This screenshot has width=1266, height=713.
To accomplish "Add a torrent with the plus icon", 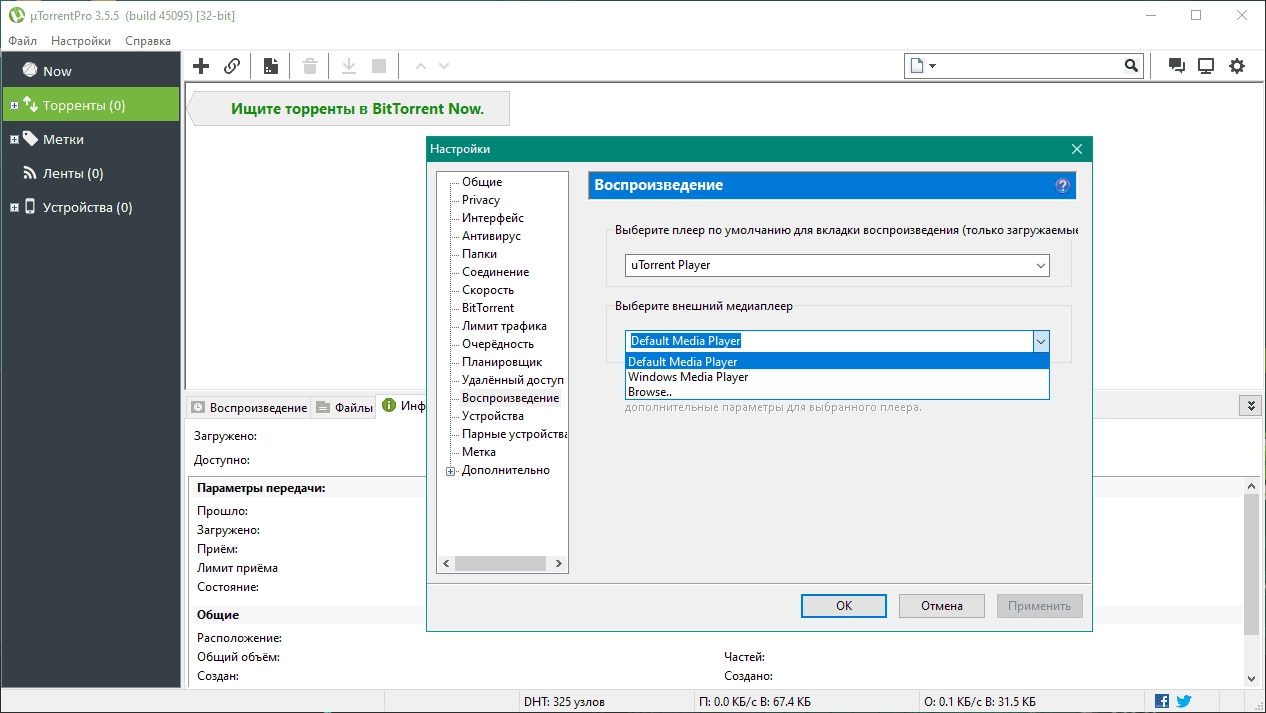I will click(x=201, y=66).
